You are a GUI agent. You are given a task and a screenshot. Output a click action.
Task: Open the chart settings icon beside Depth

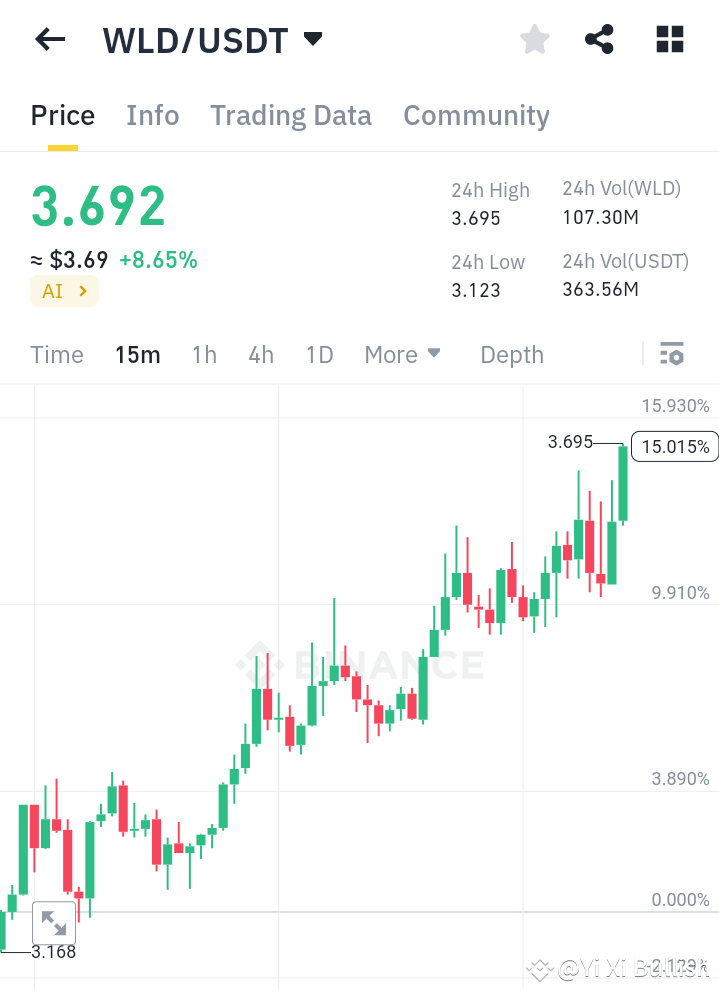[672, 354]
